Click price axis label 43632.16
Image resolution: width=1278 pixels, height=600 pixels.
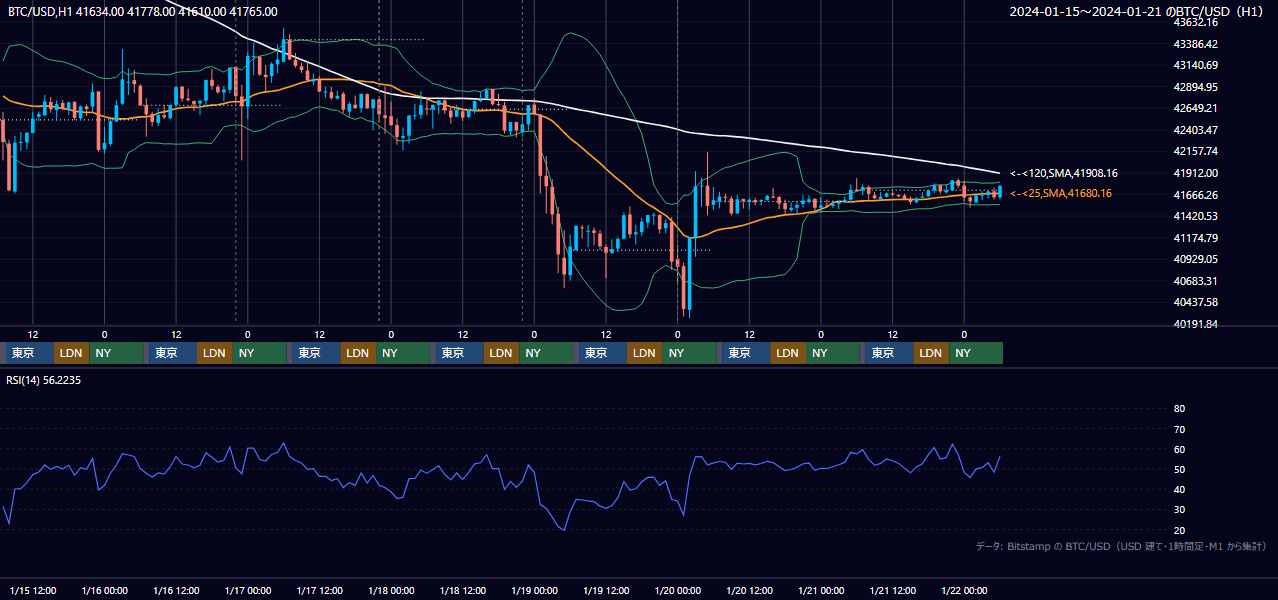click(x=1195, y=22)
